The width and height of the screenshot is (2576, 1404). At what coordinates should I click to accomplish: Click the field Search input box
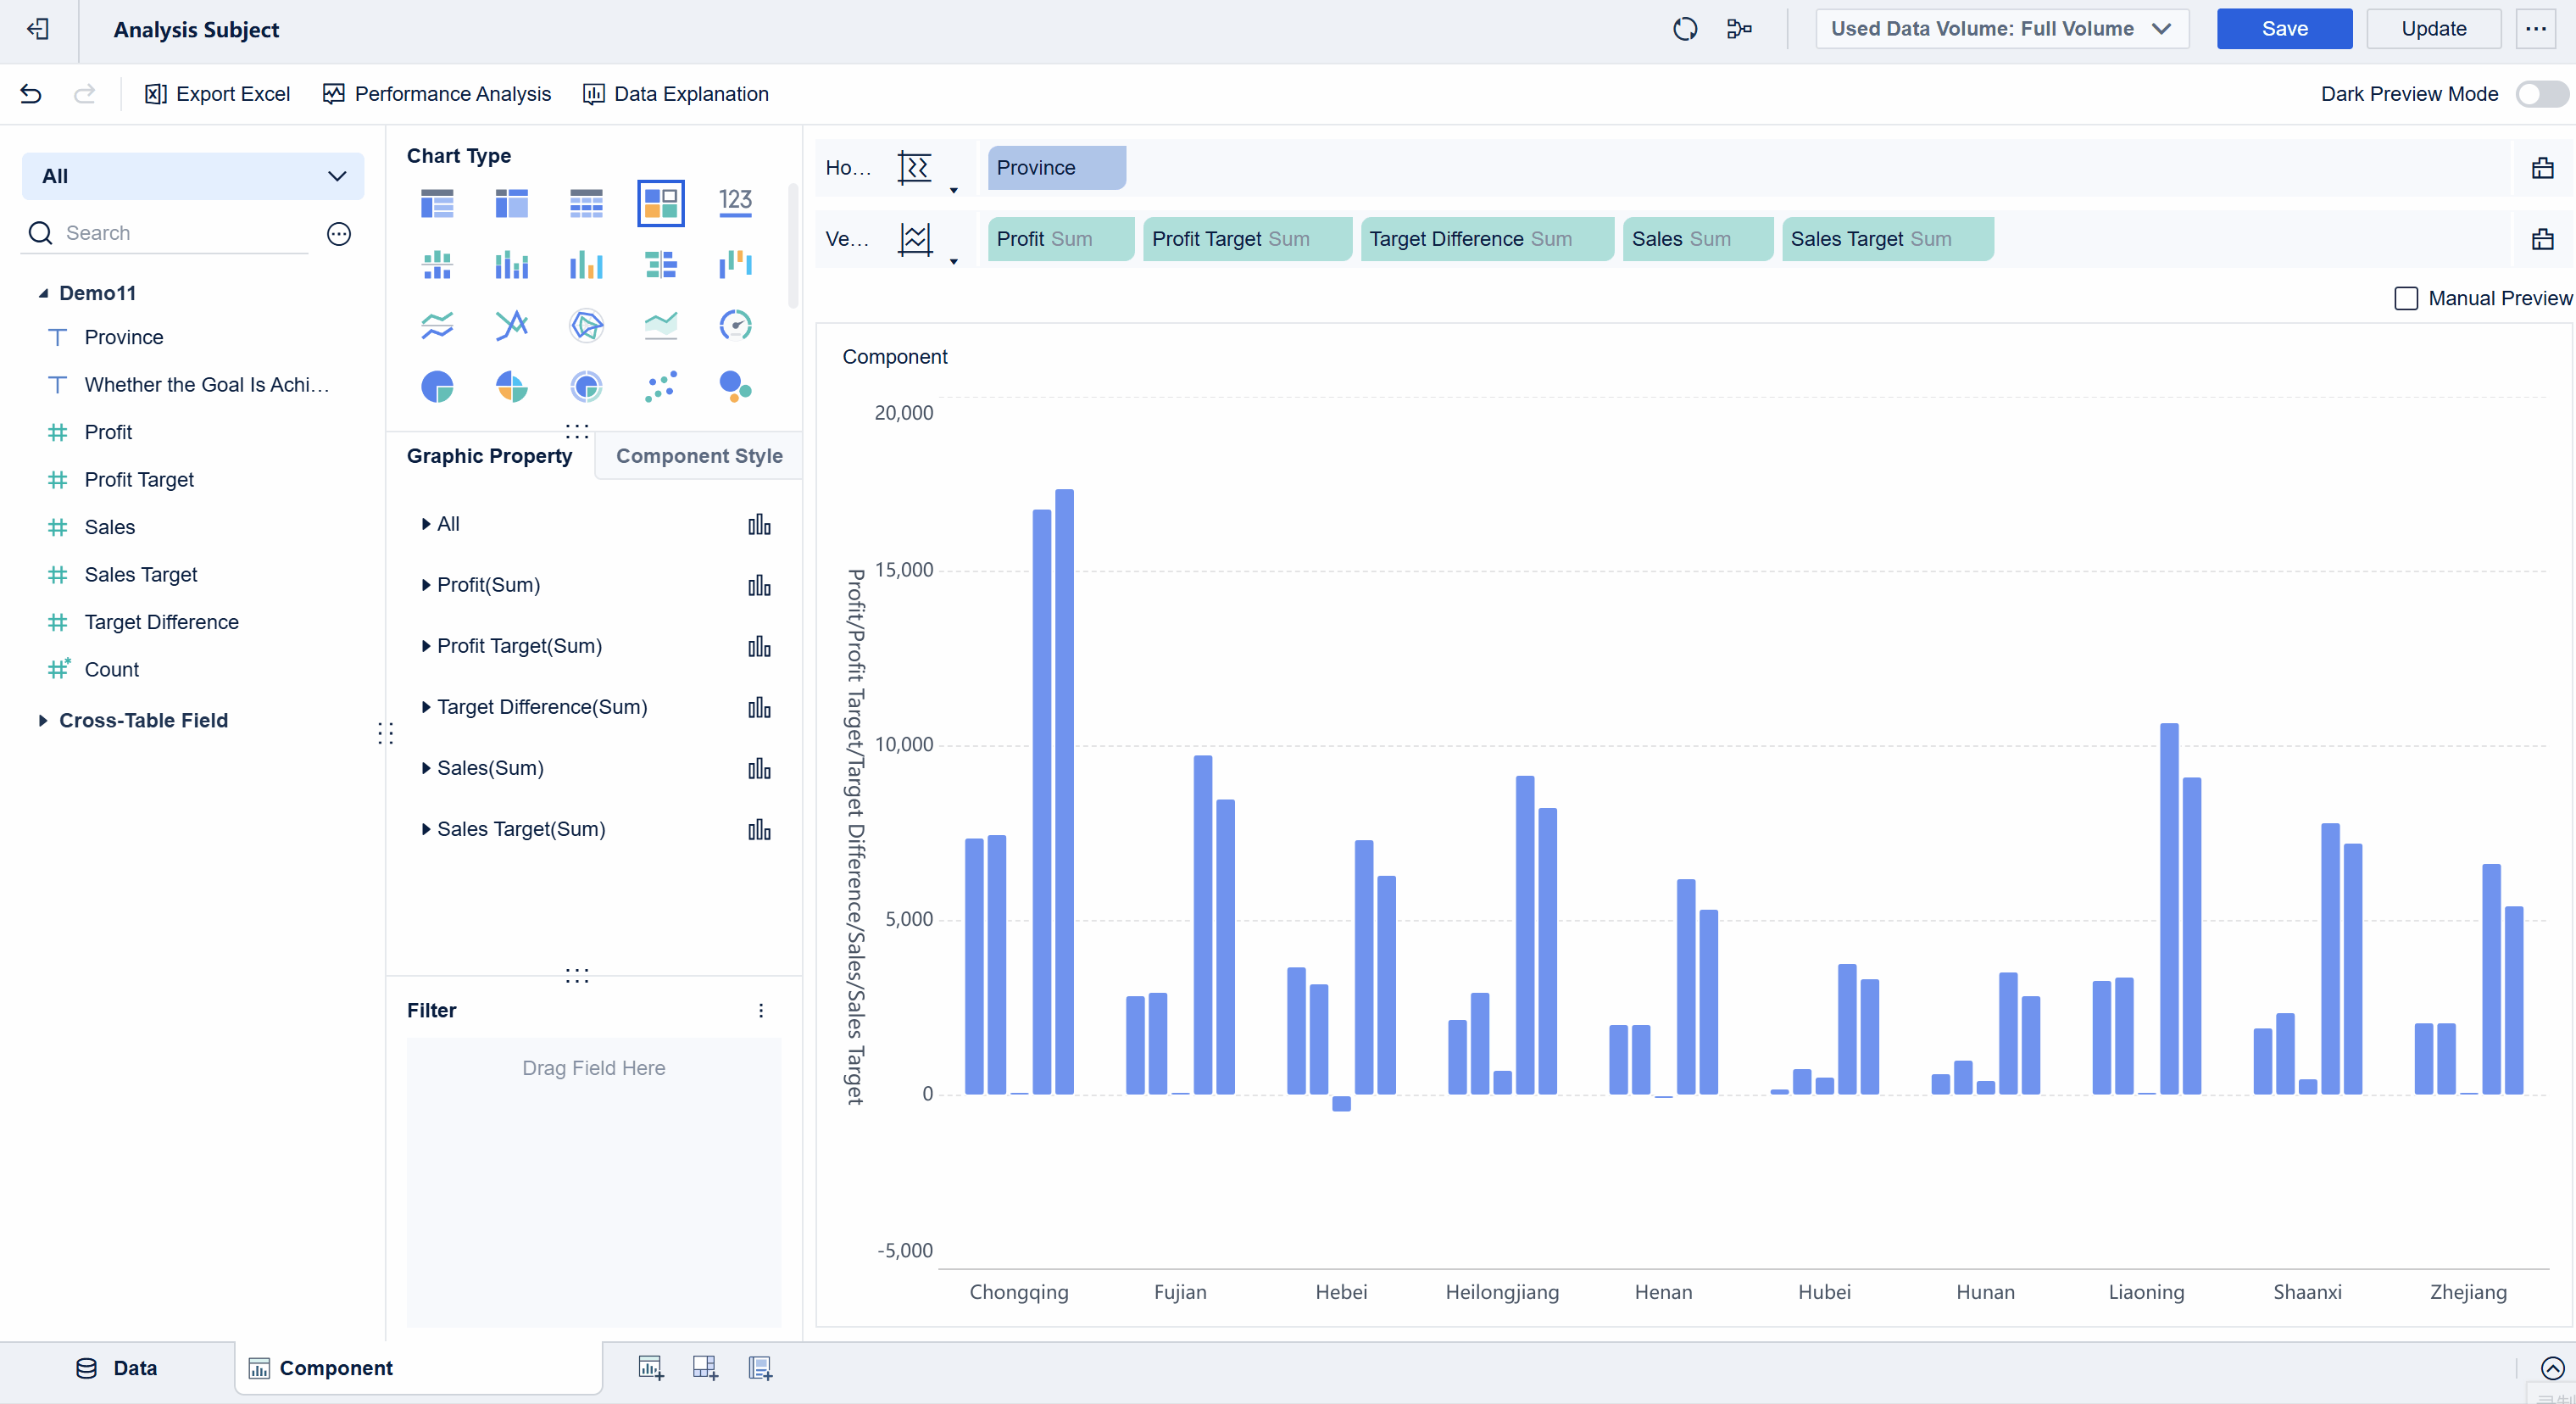click(180, 233)
